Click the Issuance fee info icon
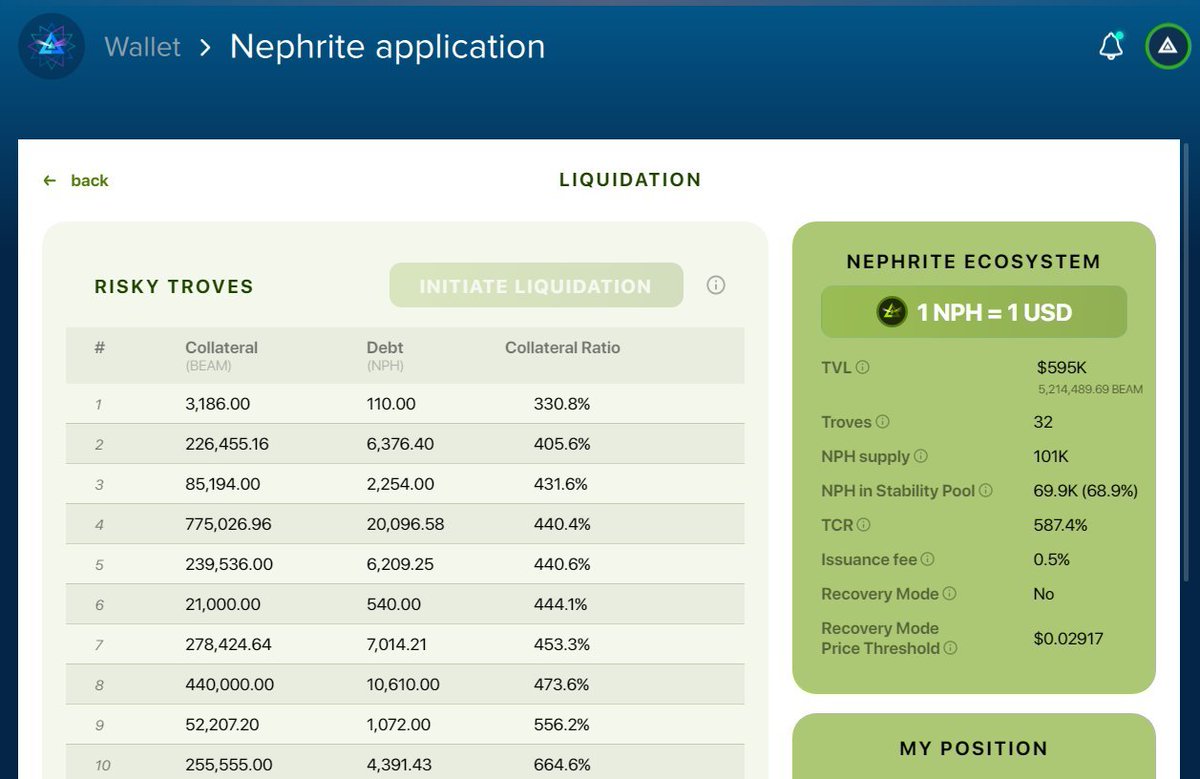 click(x=927, y=559)
